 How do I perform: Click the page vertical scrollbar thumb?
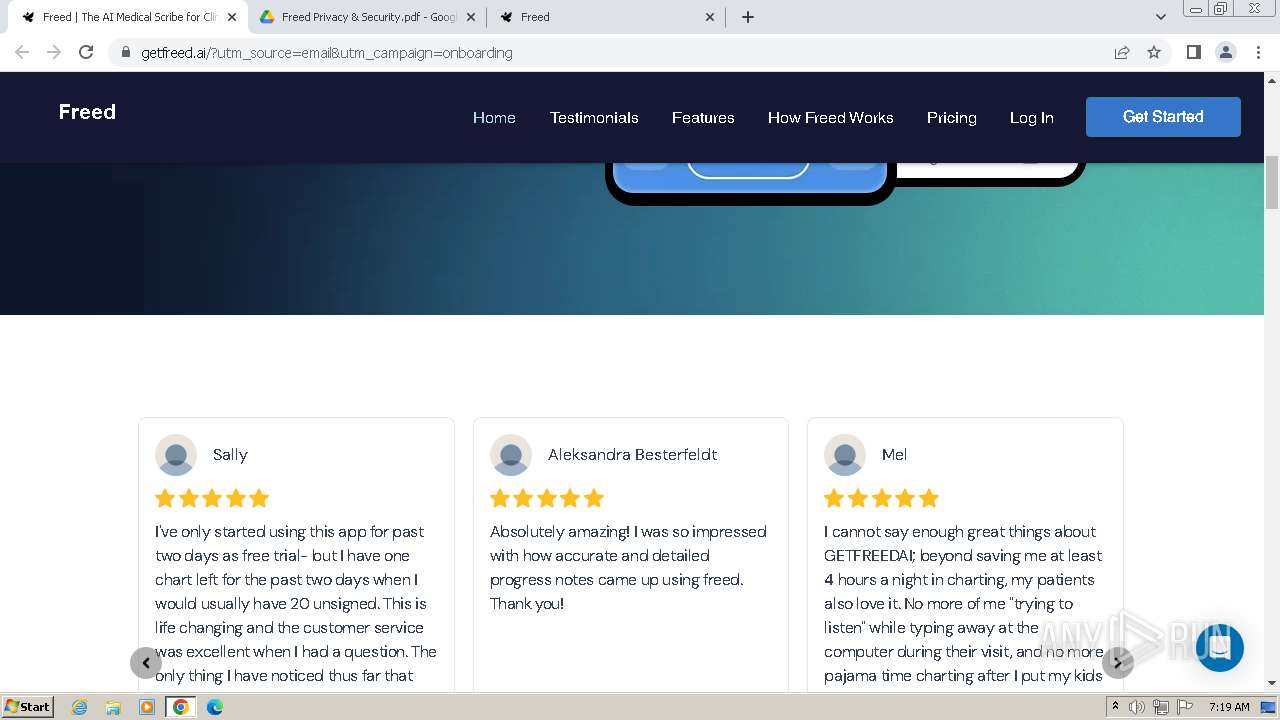point(1272,182)
